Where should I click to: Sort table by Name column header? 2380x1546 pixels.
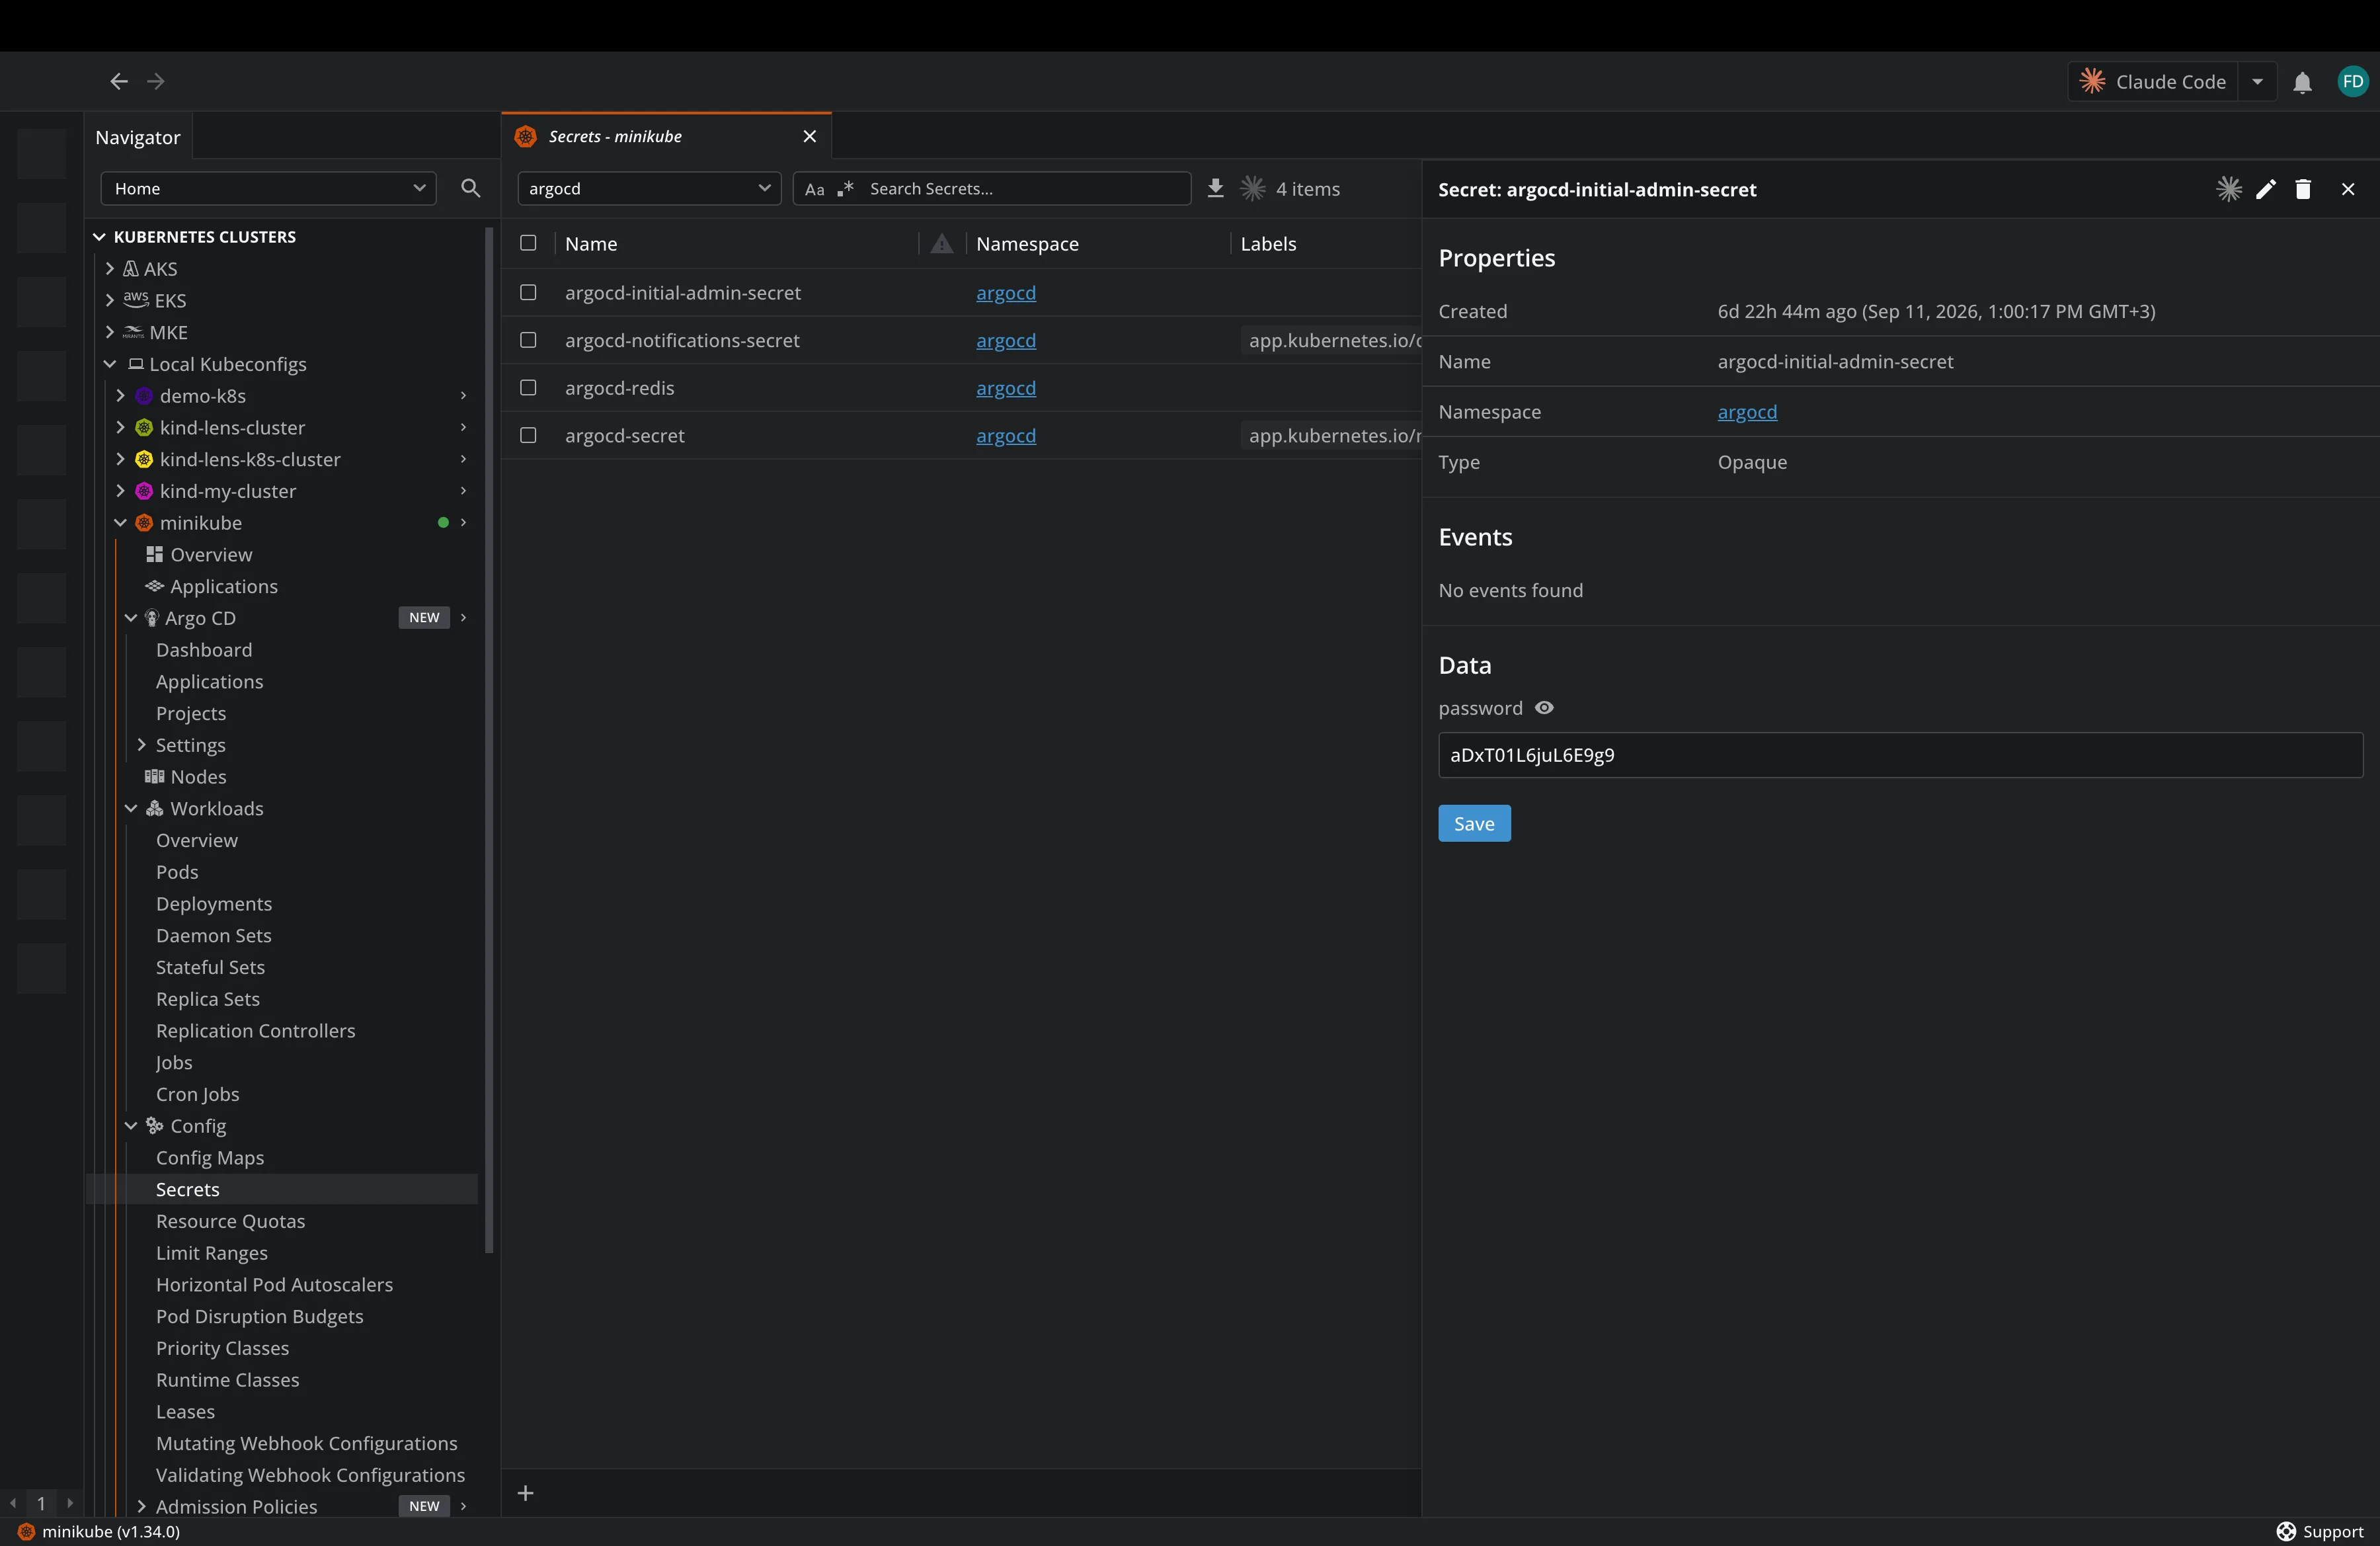[x=591, y=244]
